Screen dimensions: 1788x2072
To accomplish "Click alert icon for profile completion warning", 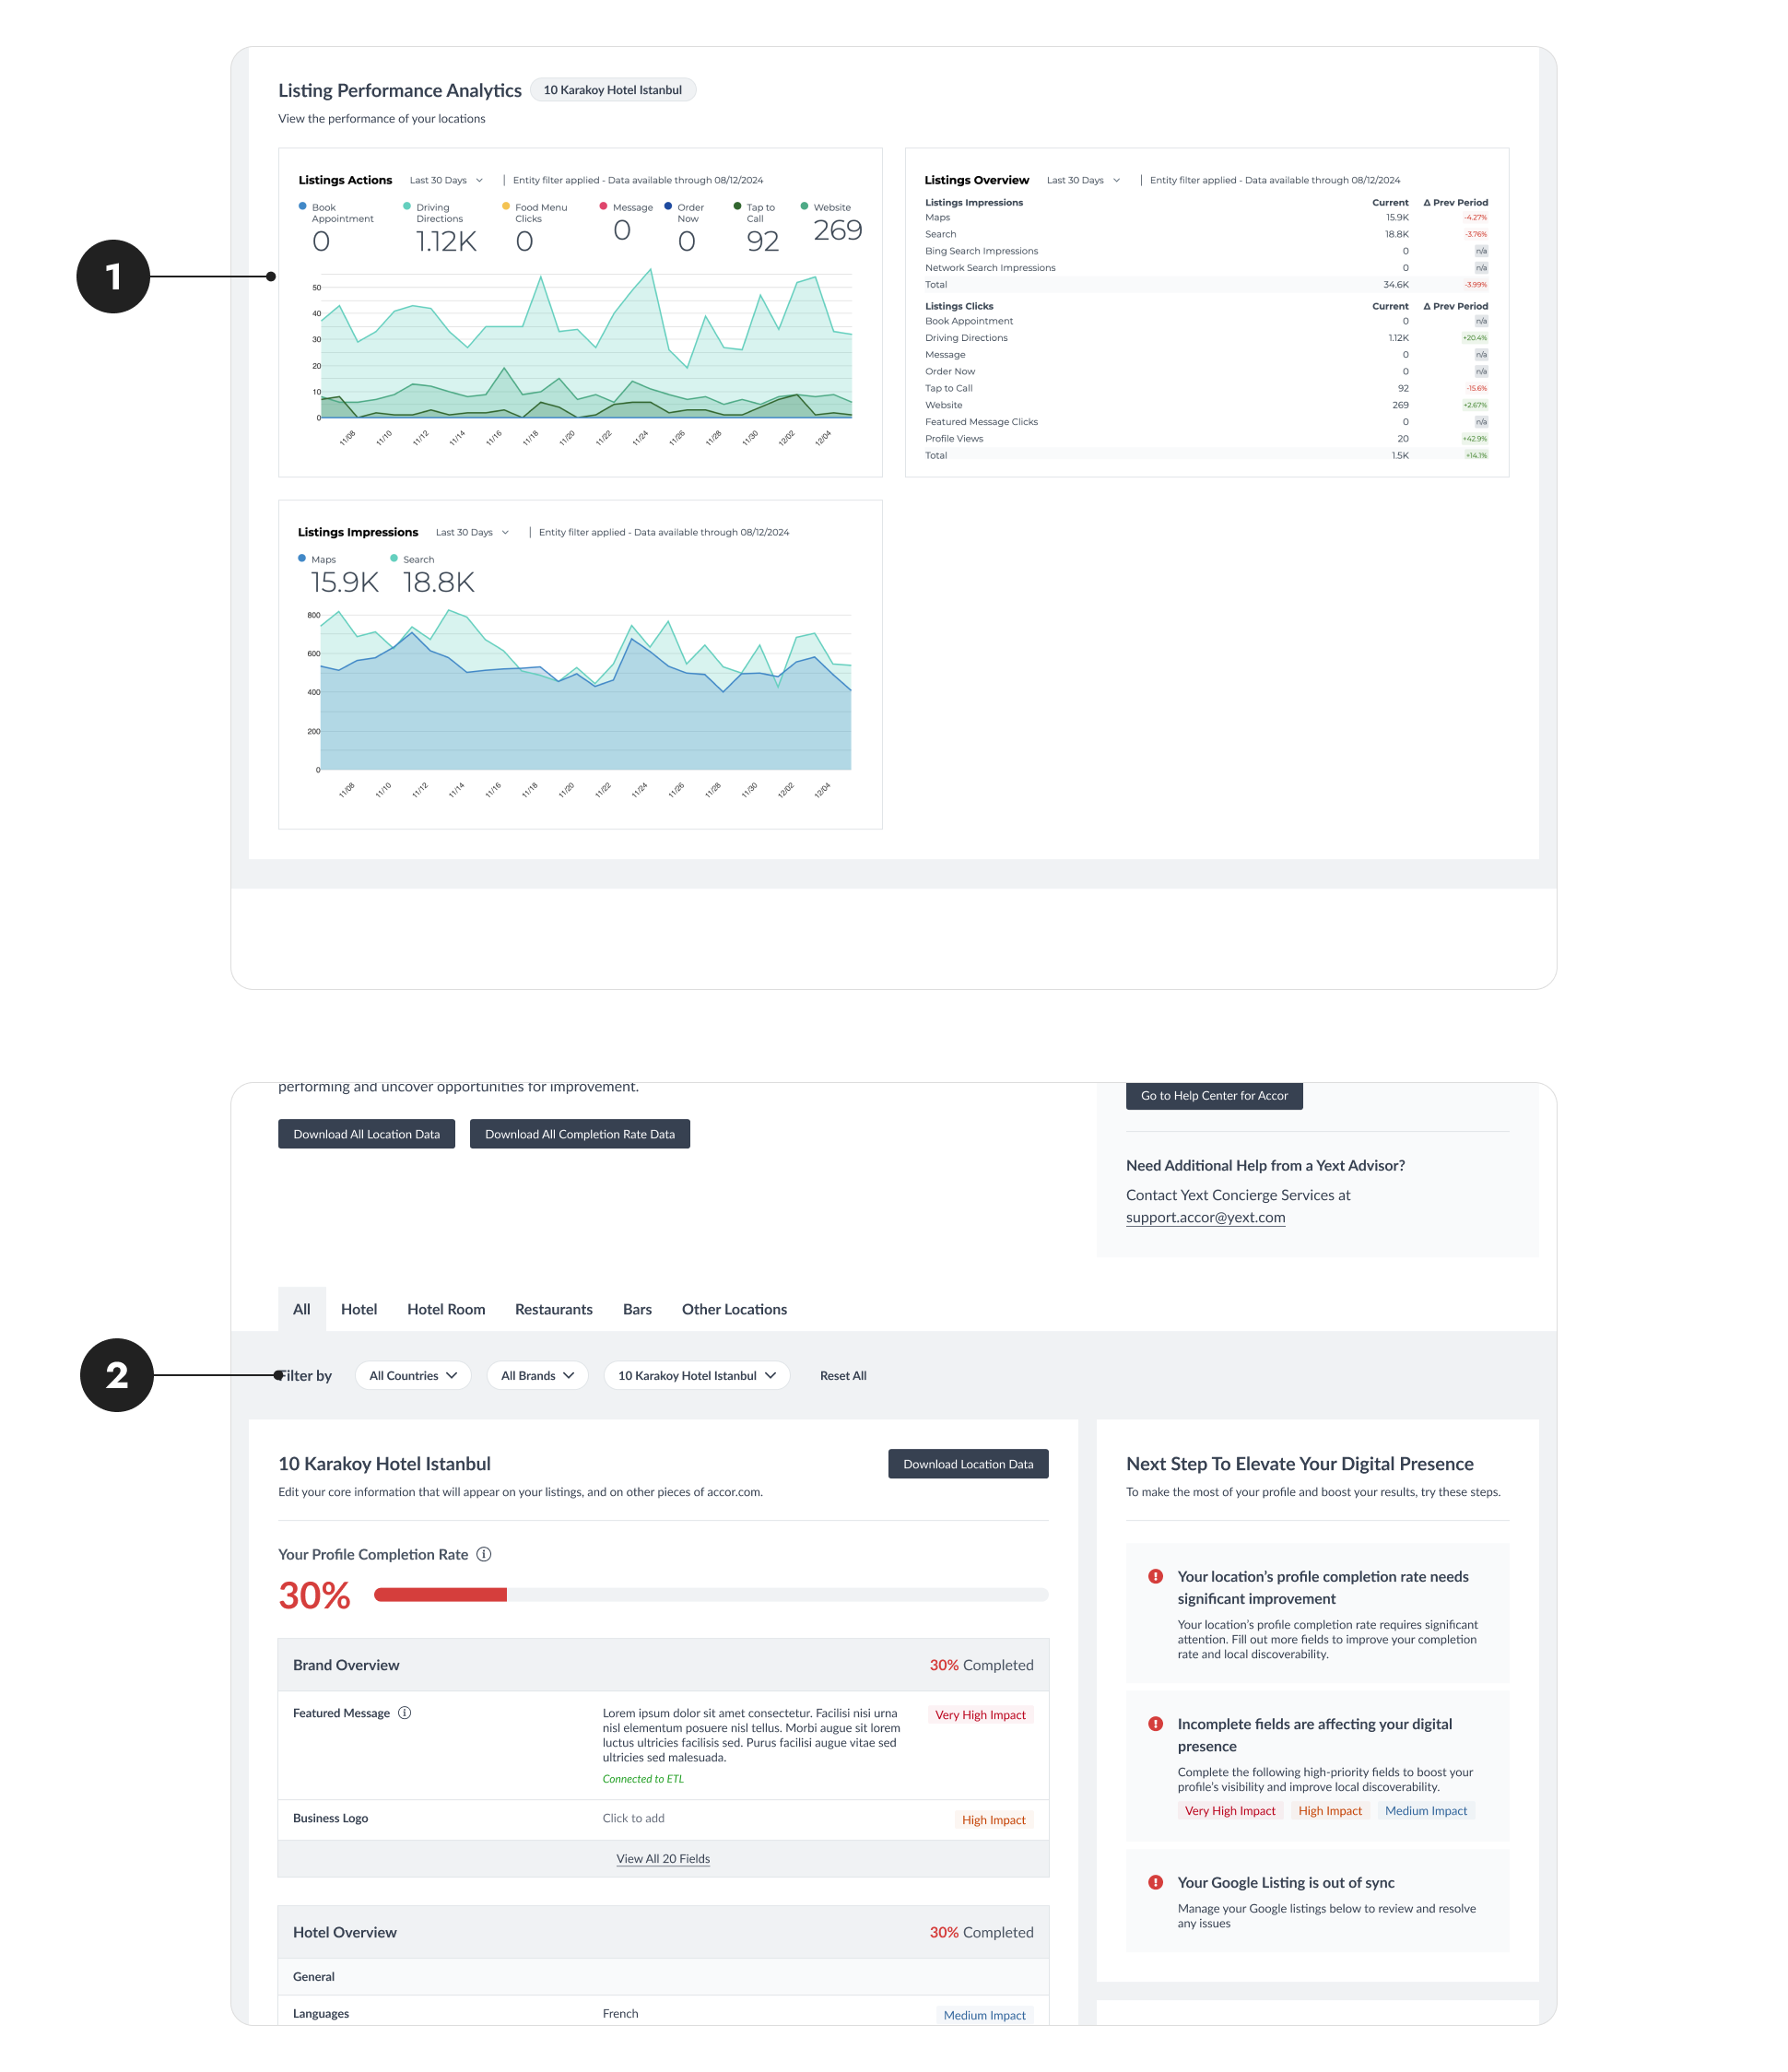I will point(1155,1577).
